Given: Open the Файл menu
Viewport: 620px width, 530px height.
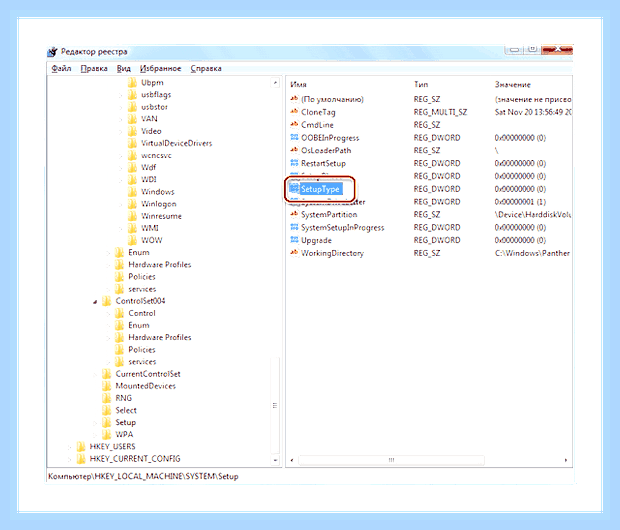Looking at the screenshot, I should 61,68.
